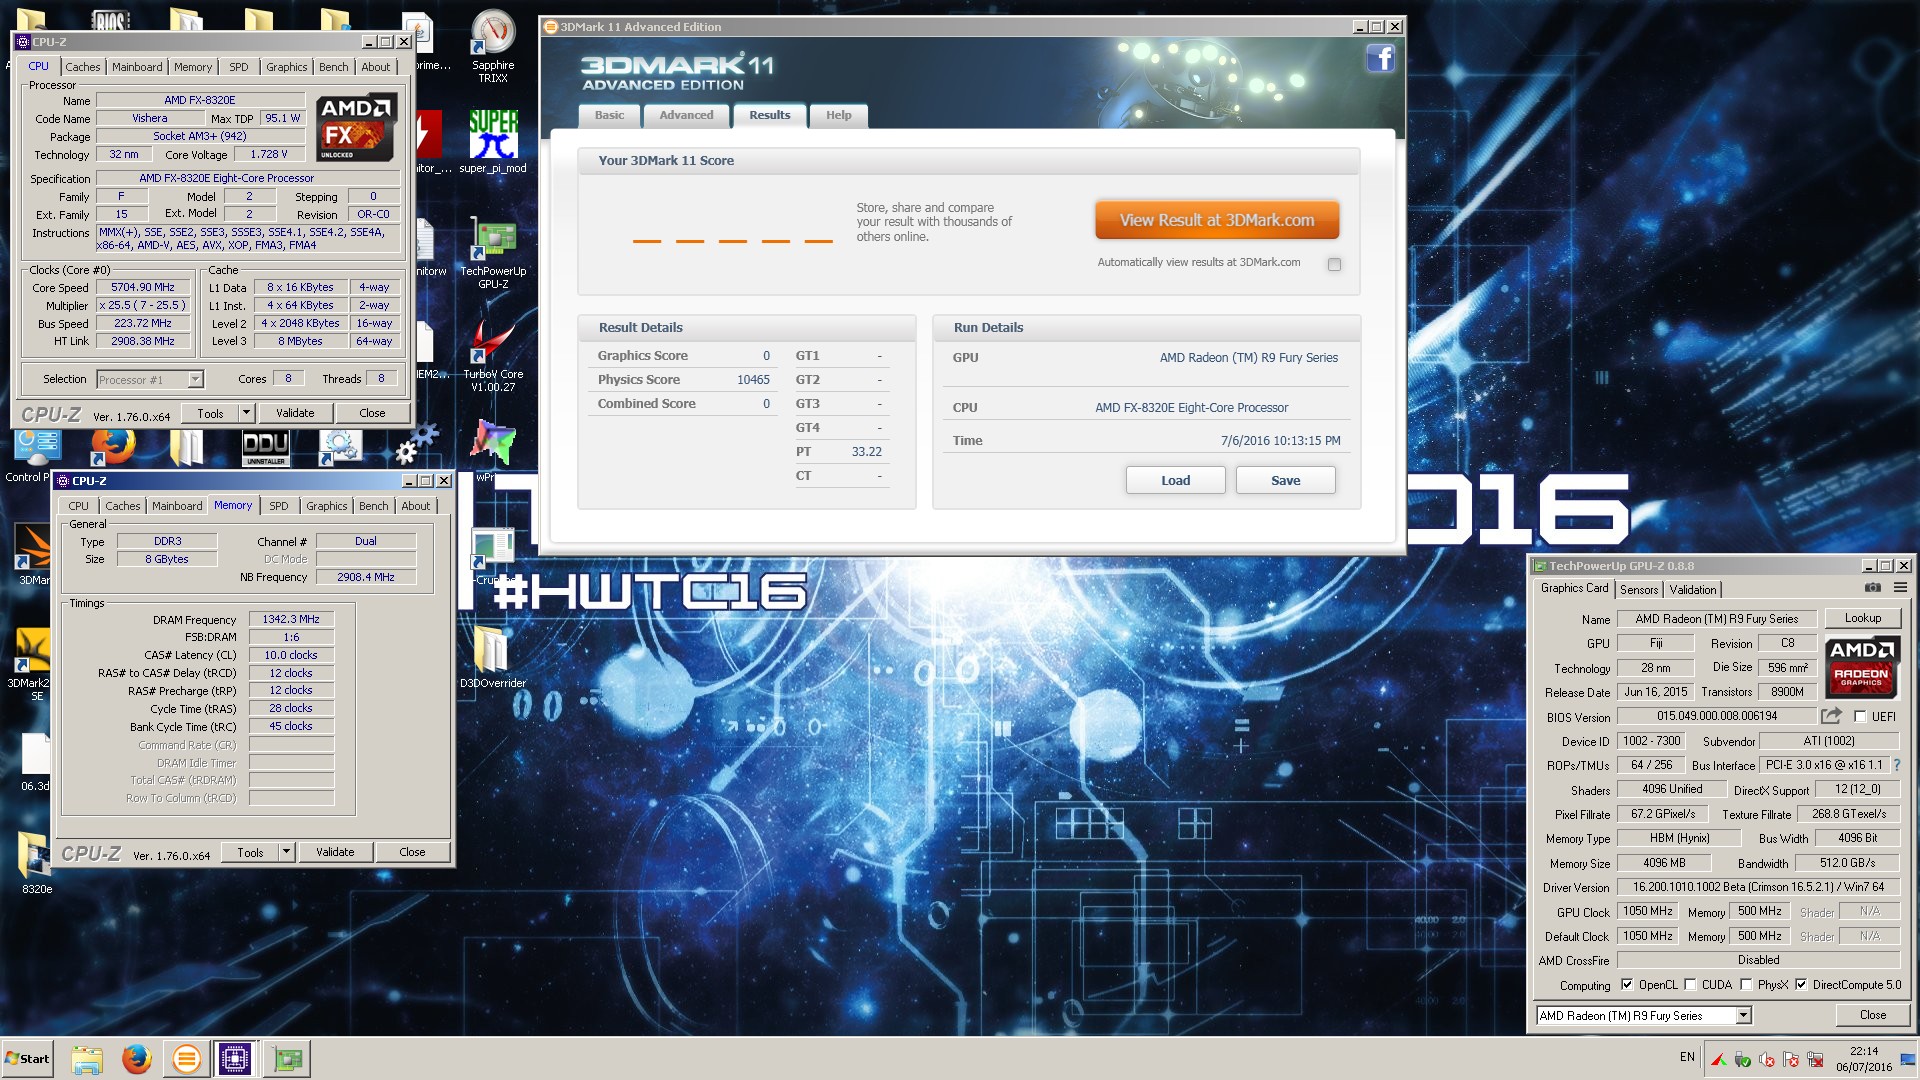The height and width of the screenshot is (1080, 1920).
Task: Click Validate in the Memory CPU-Z window
Action: [x=335, y=852]
